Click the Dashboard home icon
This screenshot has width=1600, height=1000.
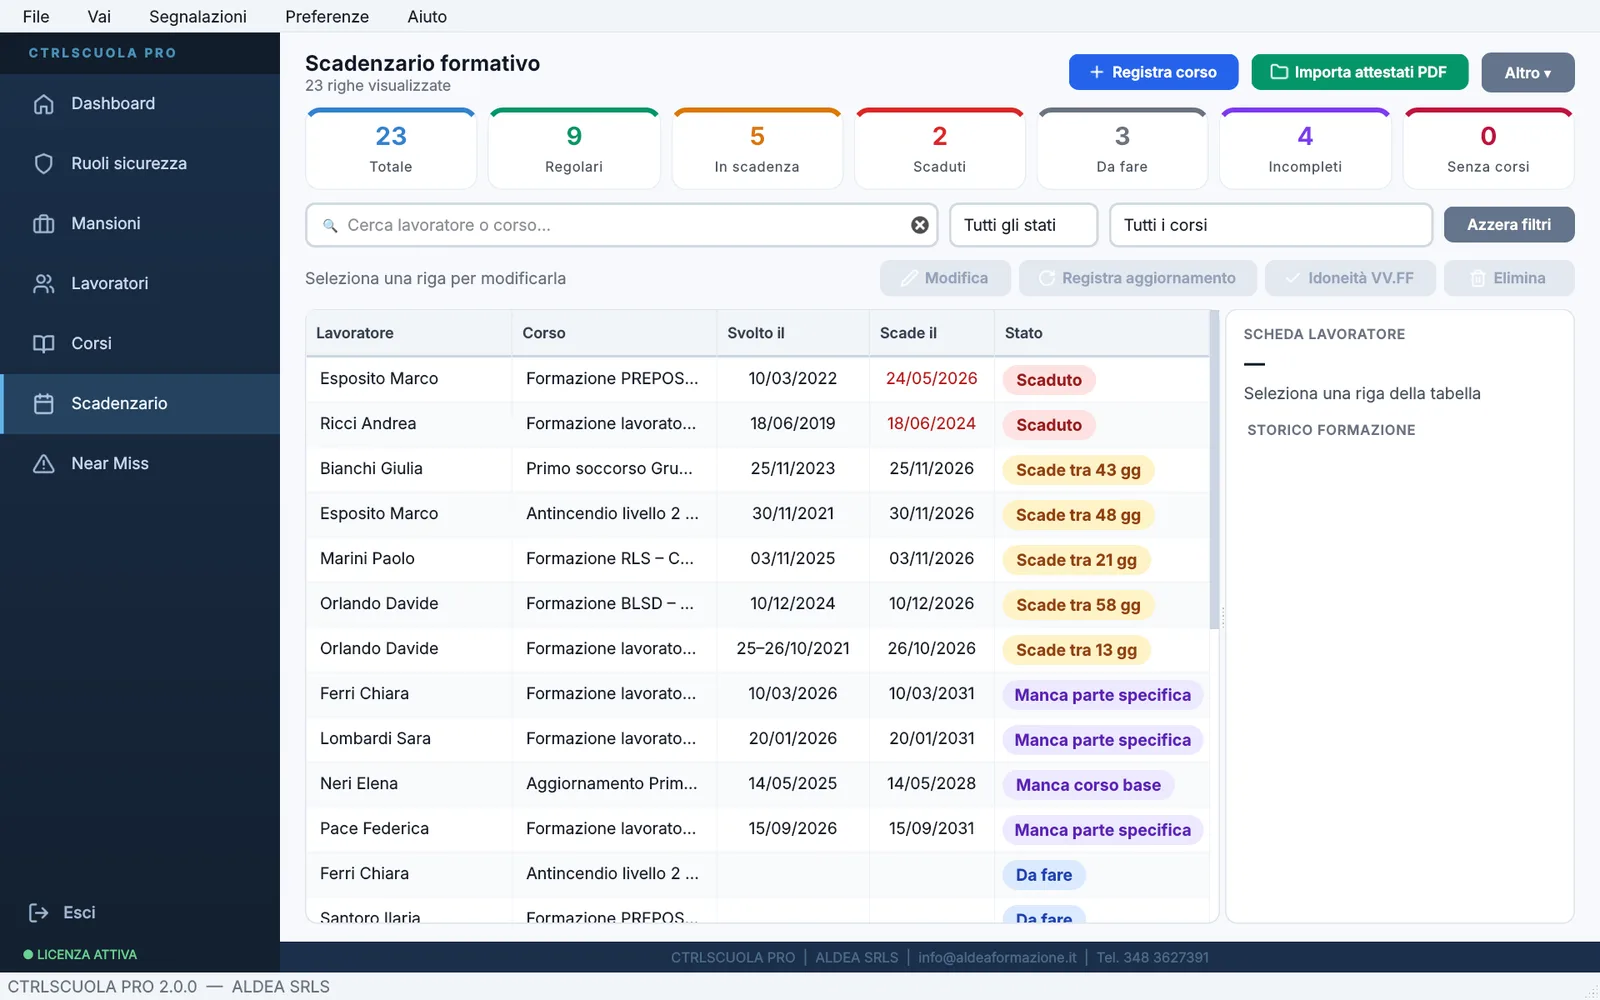click(x=43, y=104)
